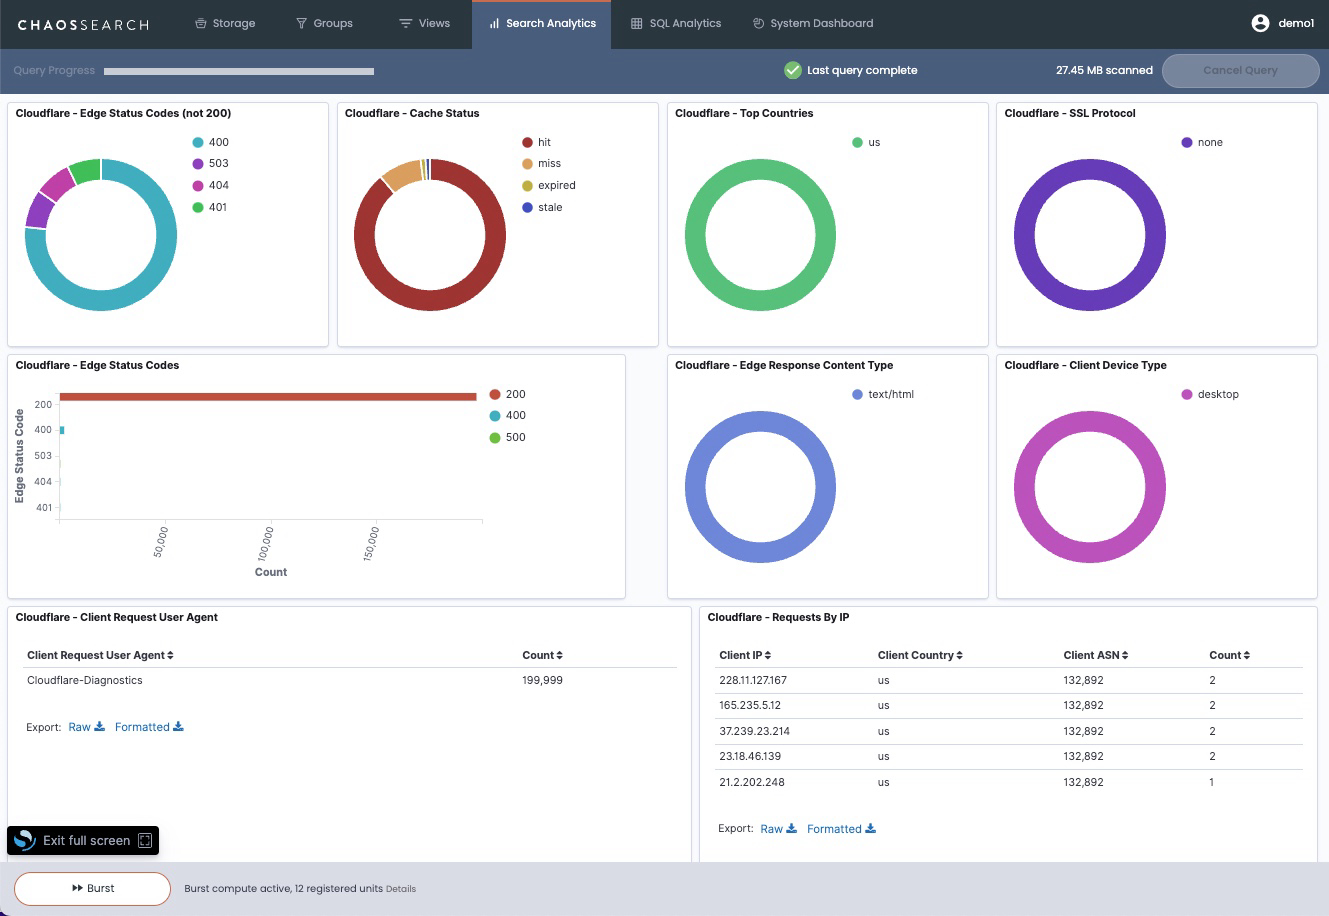Toggle the text/html legend item
Image resolution: width=1329 pixels, height=916 pixels.
883,394
